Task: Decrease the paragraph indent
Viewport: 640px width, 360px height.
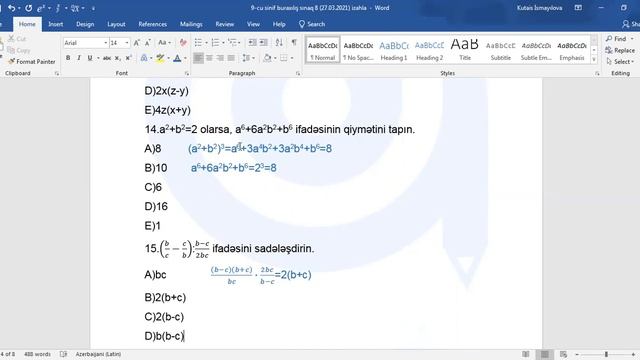Action: pos(253,42)
